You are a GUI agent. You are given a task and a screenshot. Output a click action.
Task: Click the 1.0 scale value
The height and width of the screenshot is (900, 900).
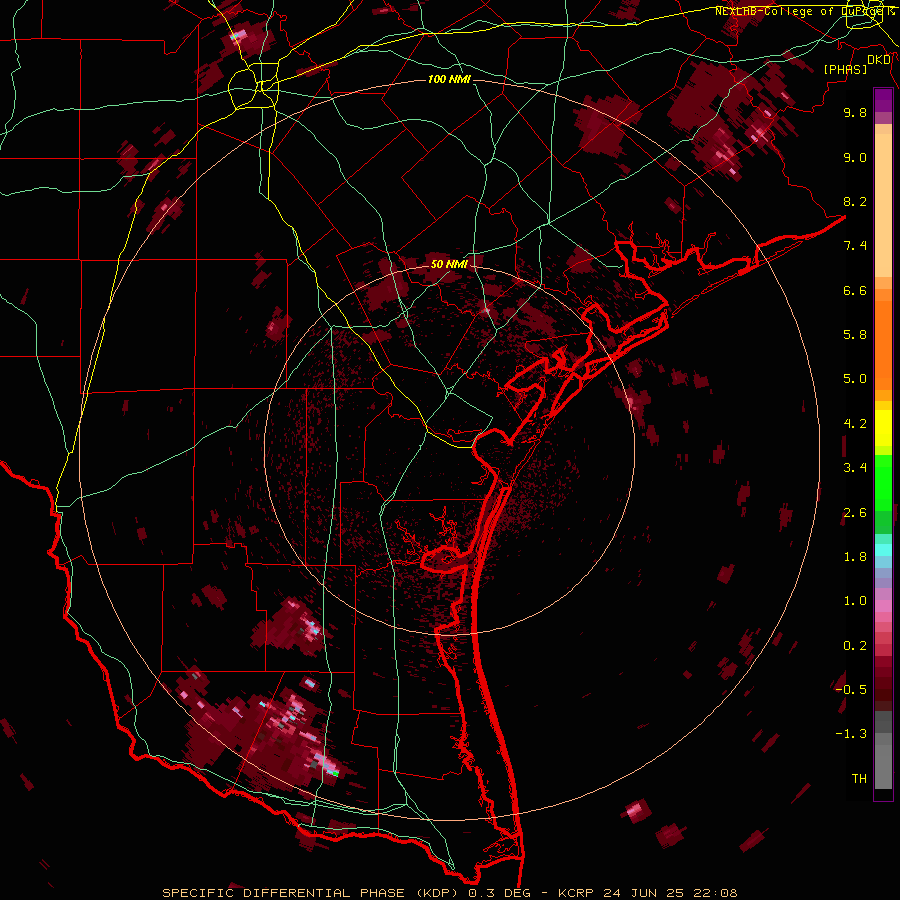pos(855,601)
